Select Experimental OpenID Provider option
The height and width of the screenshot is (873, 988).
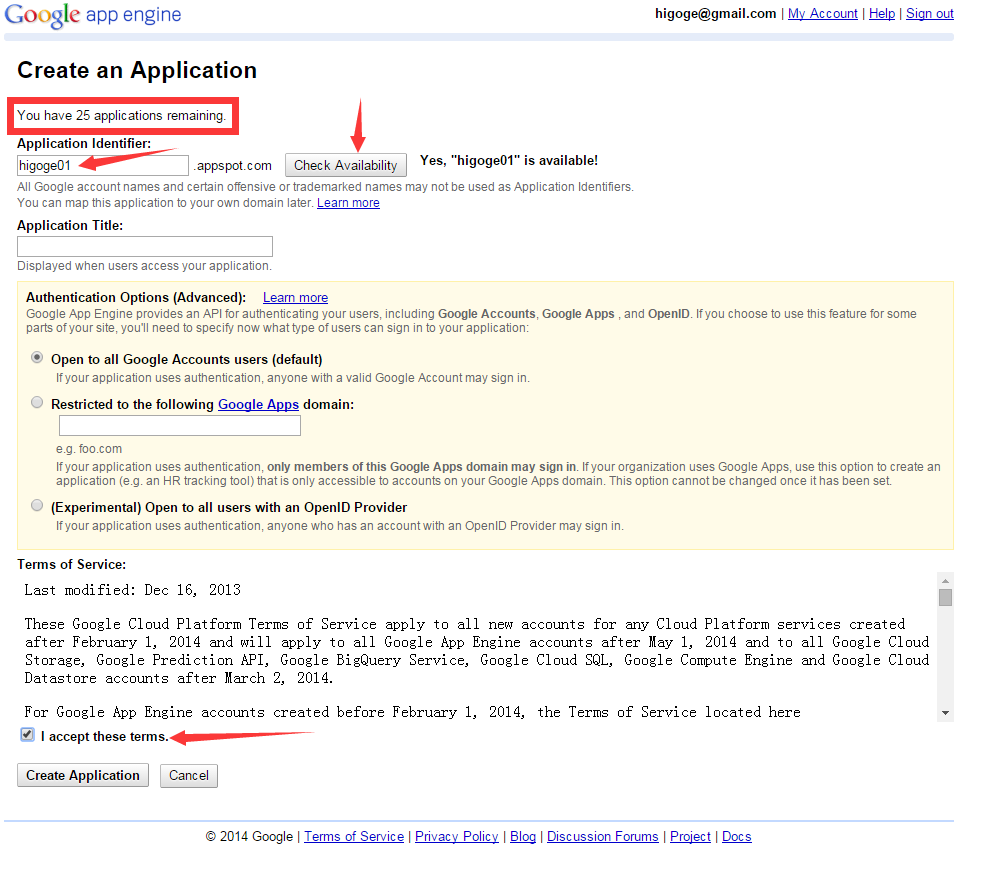pyautogui.click(x=37, y=505)
